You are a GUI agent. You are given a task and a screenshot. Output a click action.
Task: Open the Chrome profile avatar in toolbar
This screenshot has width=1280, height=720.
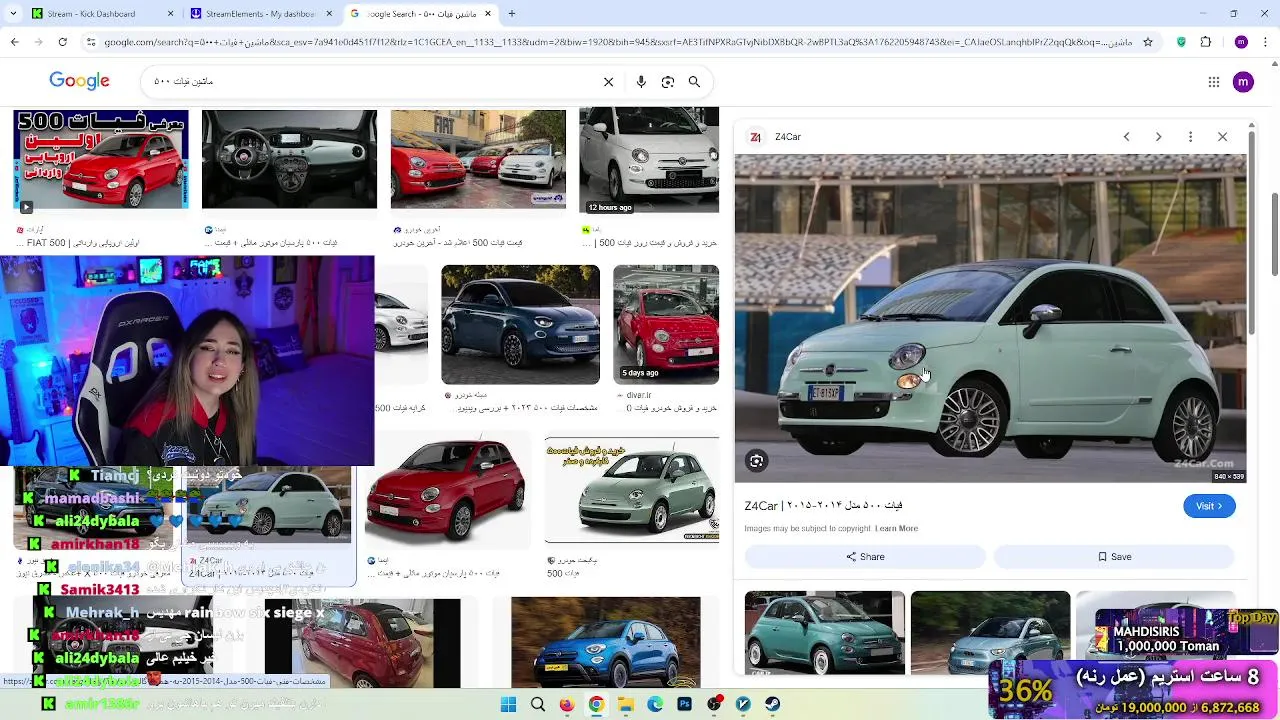point(1241,42)
